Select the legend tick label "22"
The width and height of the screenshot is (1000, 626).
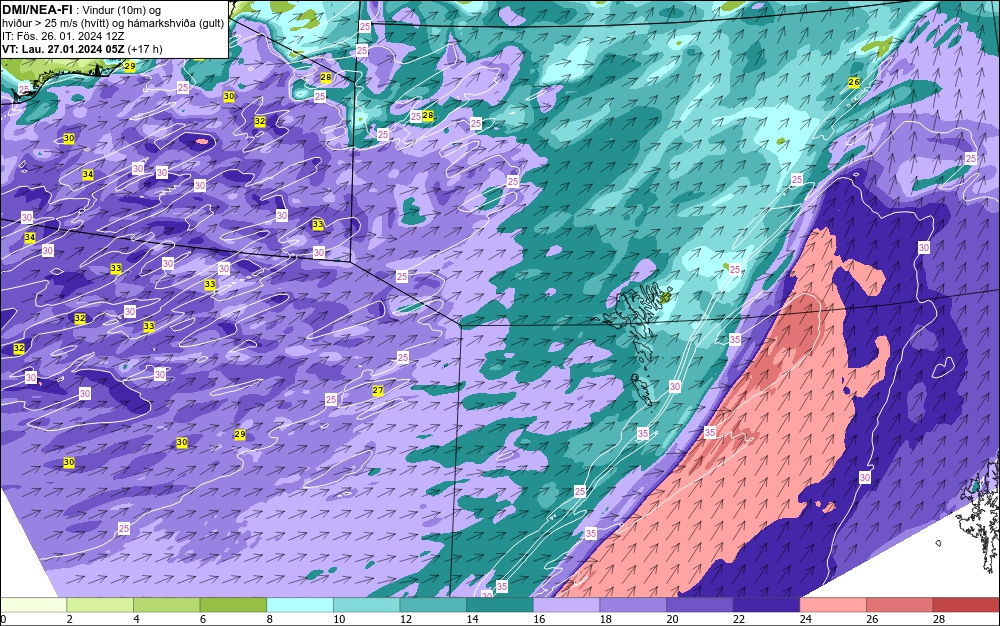tap(739, 619)
